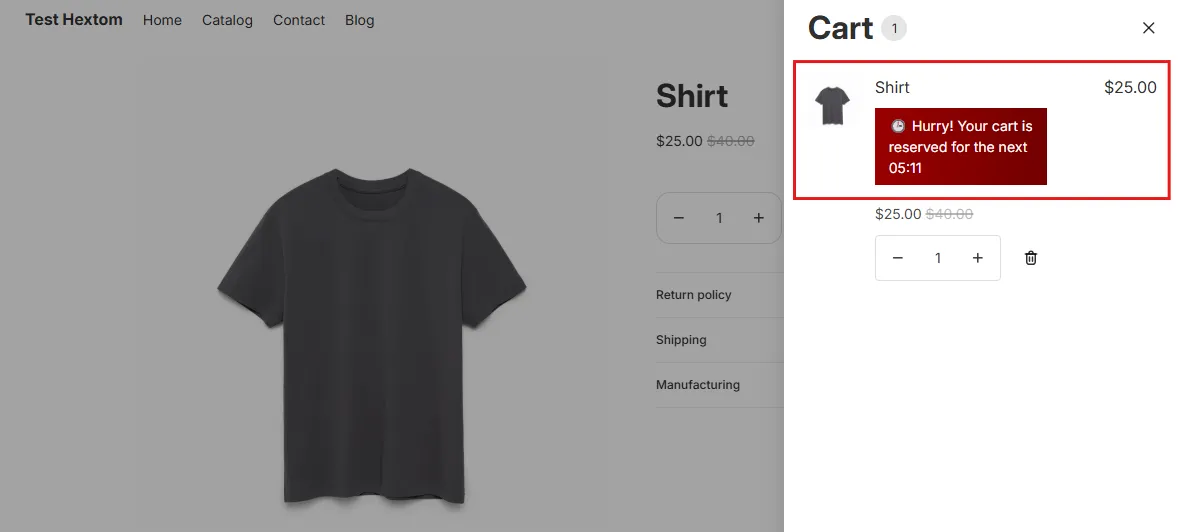Click the quantity field in the cart drawer

click(938, 258)
